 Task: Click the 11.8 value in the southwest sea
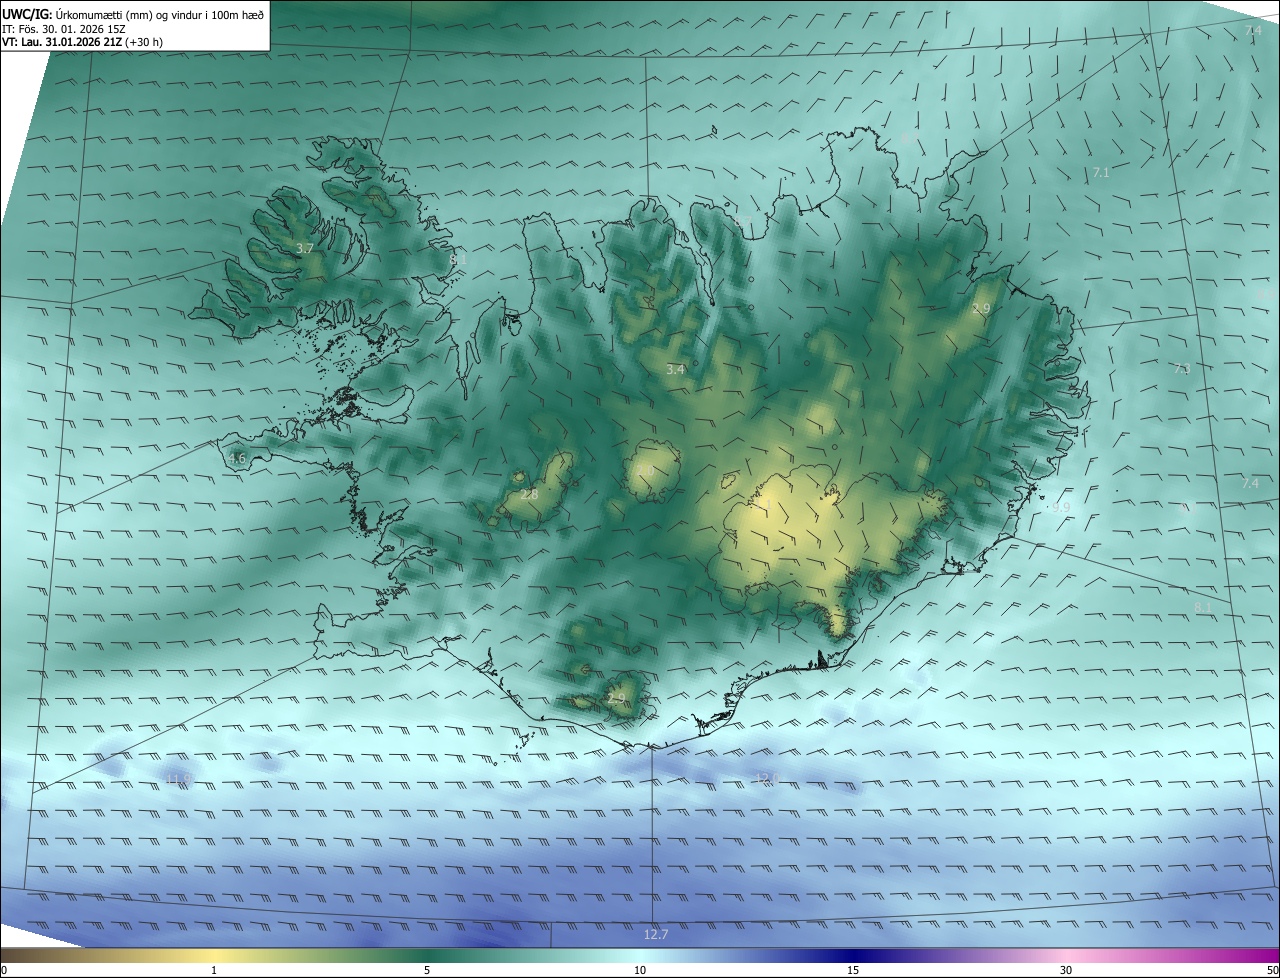pos(178,778)
